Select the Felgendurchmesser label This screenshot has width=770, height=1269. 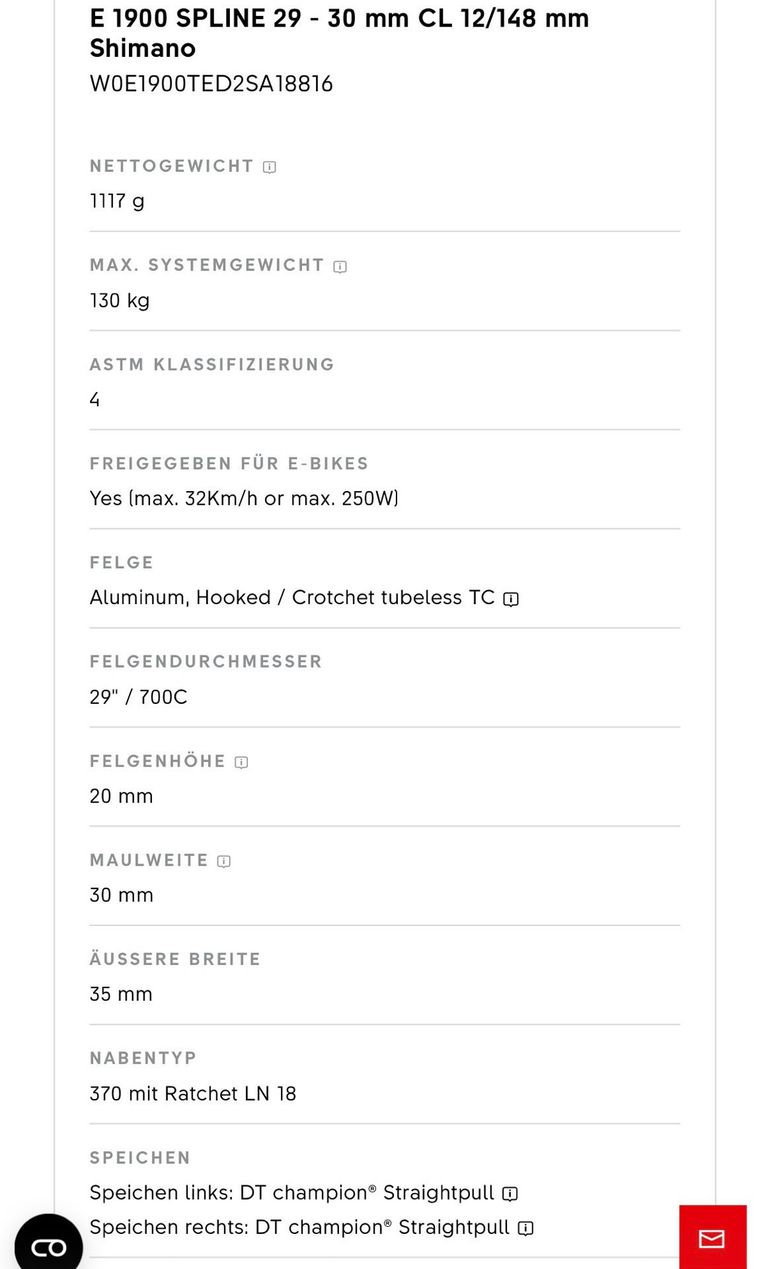[x=206, y=662]
